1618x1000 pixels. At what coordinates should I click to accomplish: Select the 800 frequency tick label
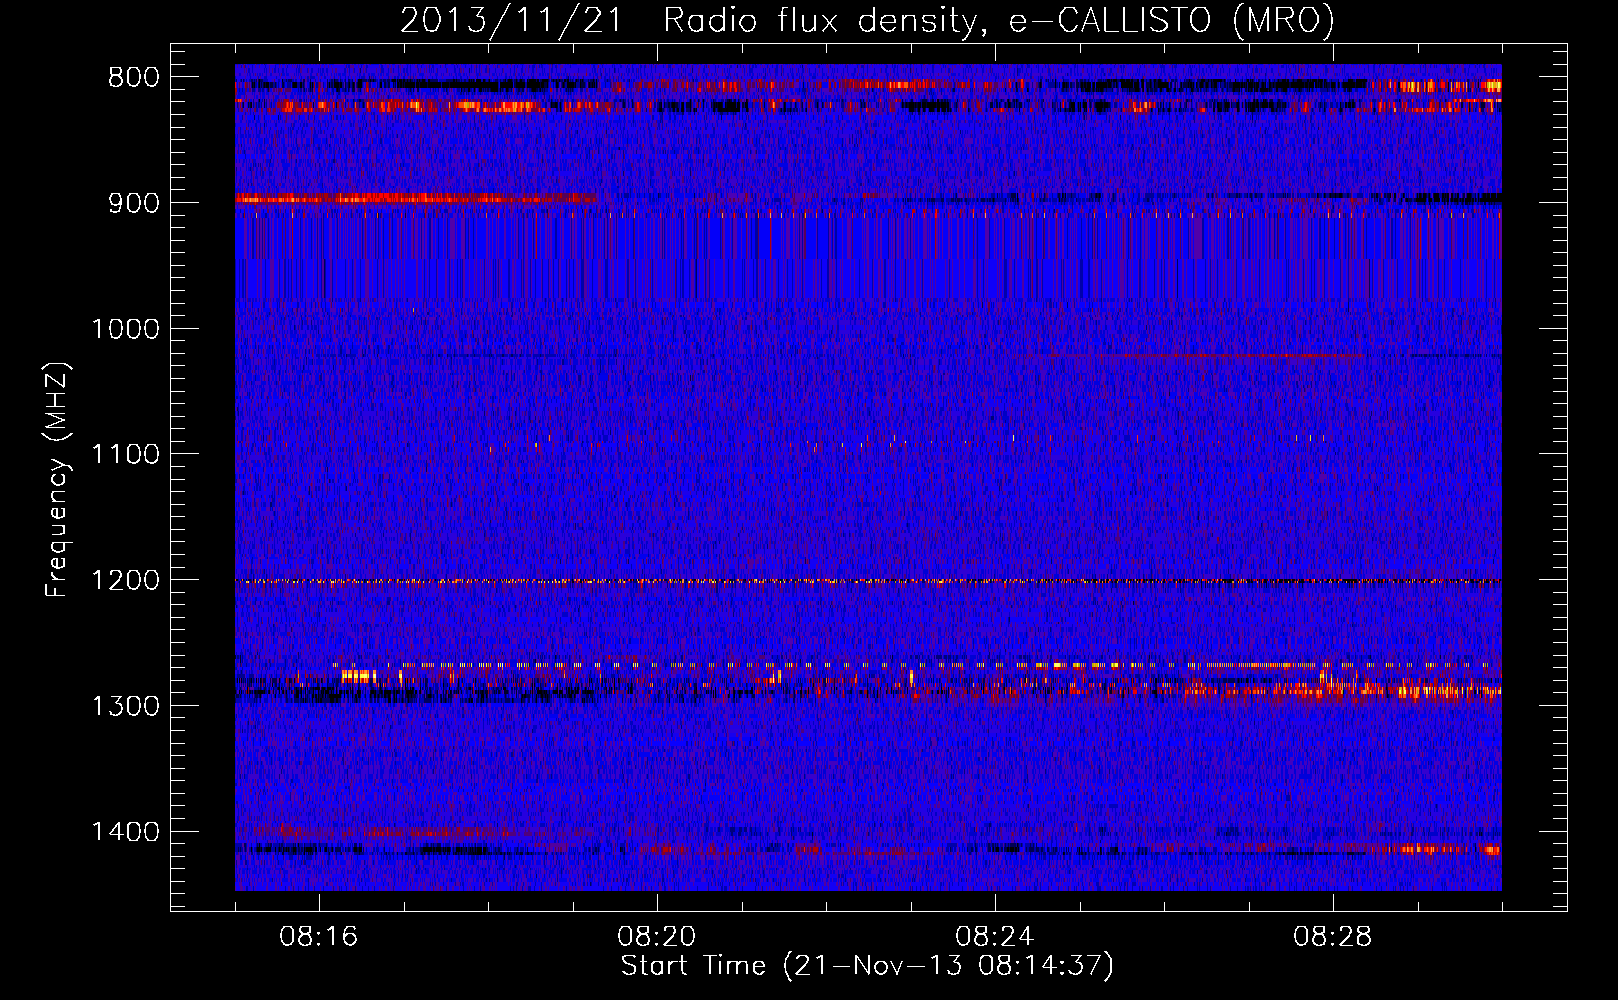click(x=134, y=78)
